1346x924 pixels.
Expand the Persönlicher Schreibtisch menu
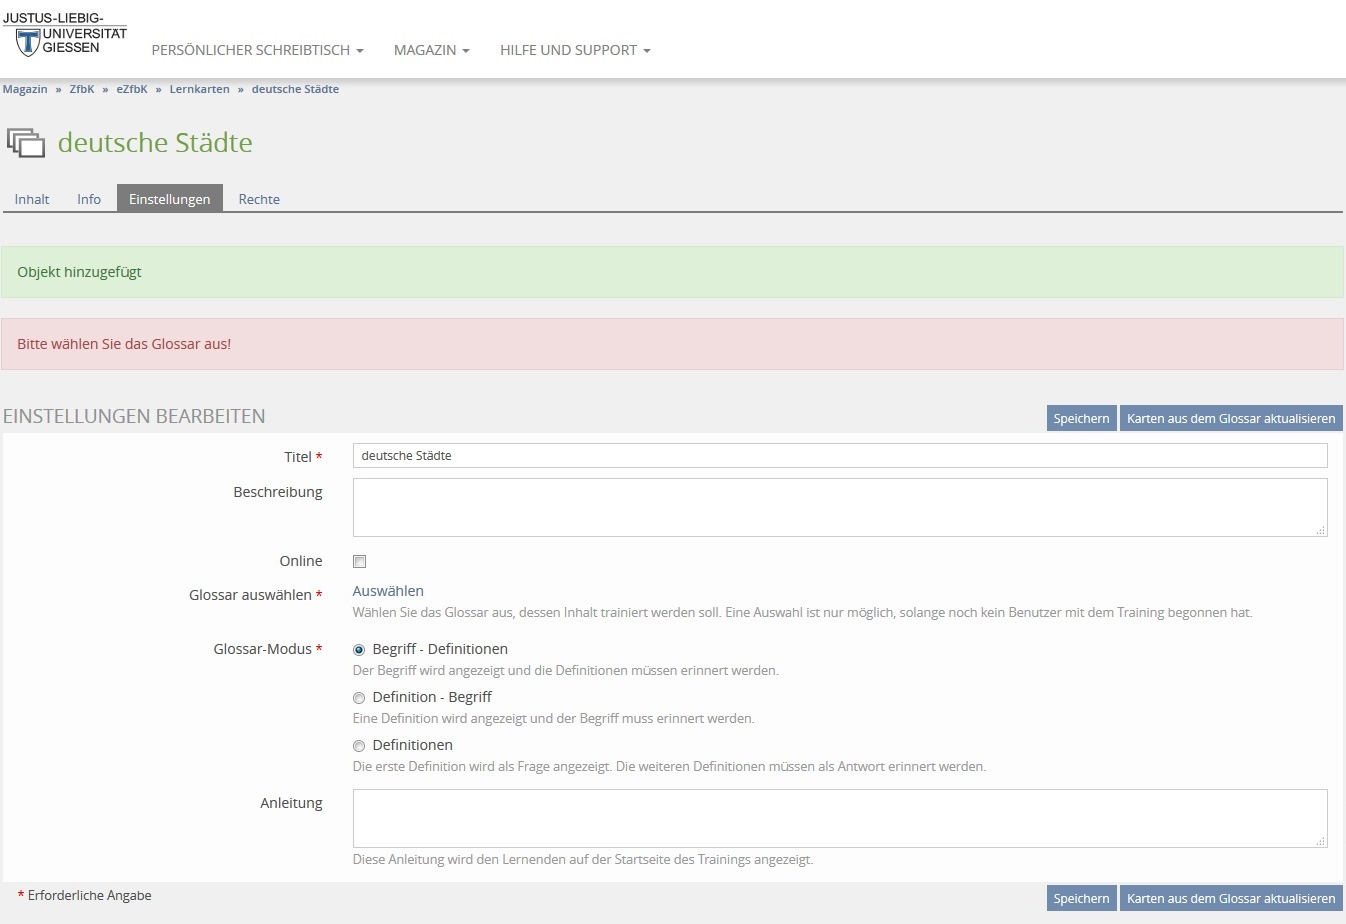coord(257,50)
